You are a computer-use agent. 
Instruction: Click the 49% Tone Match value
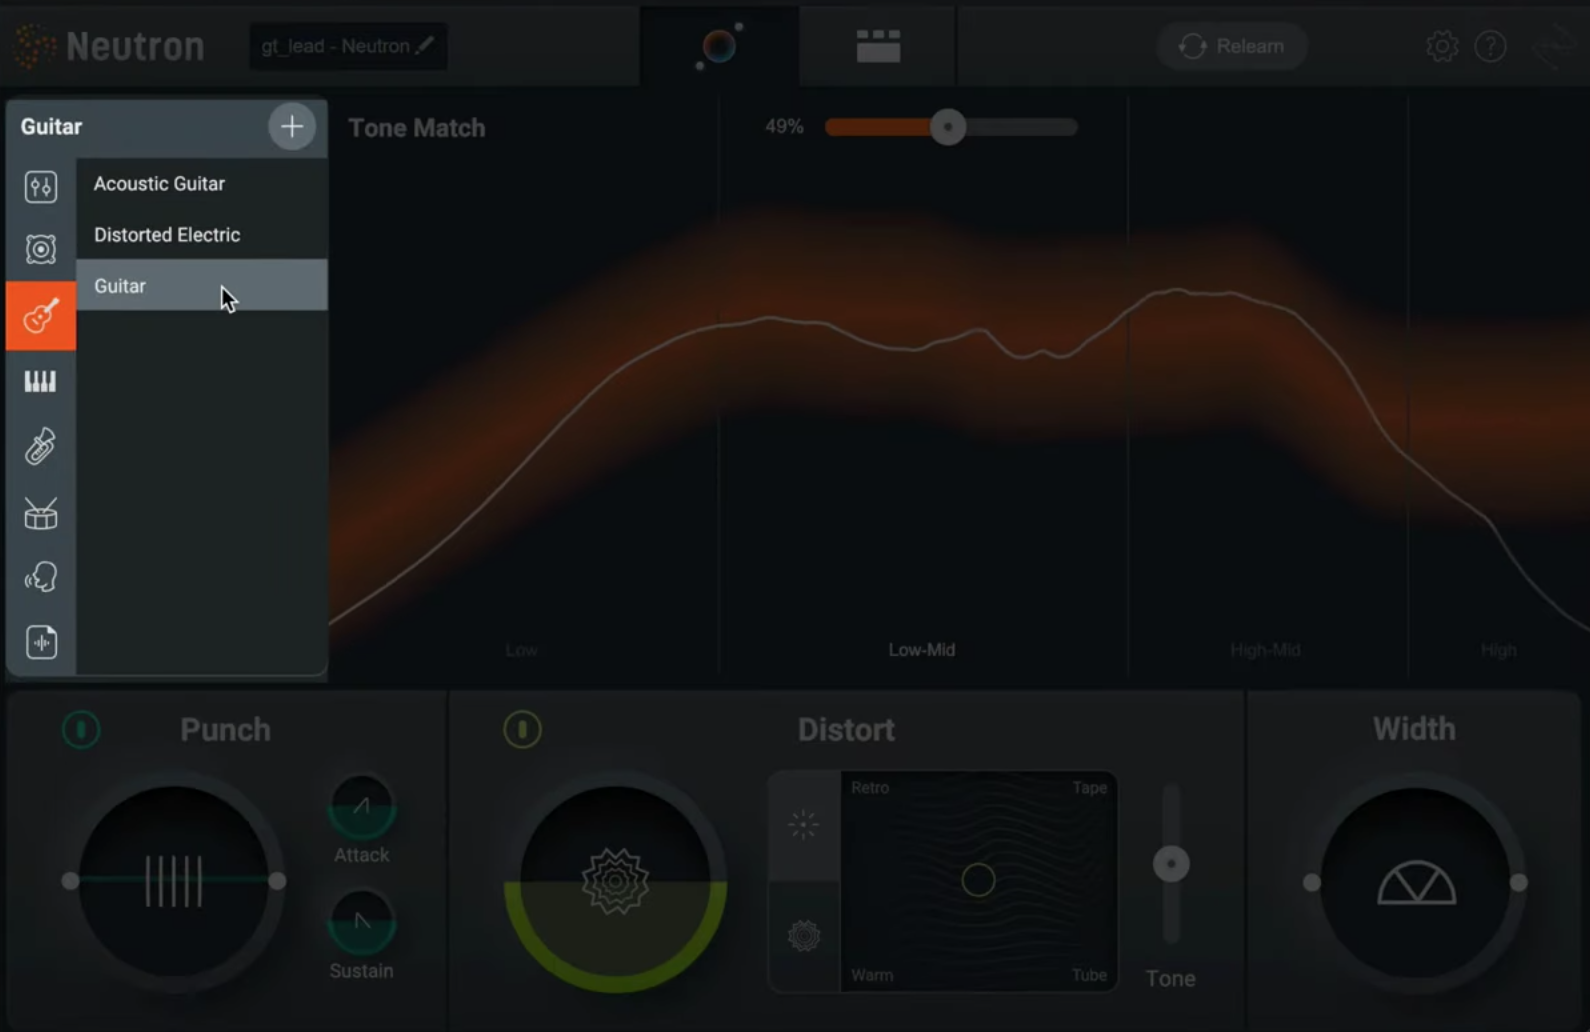784,127
